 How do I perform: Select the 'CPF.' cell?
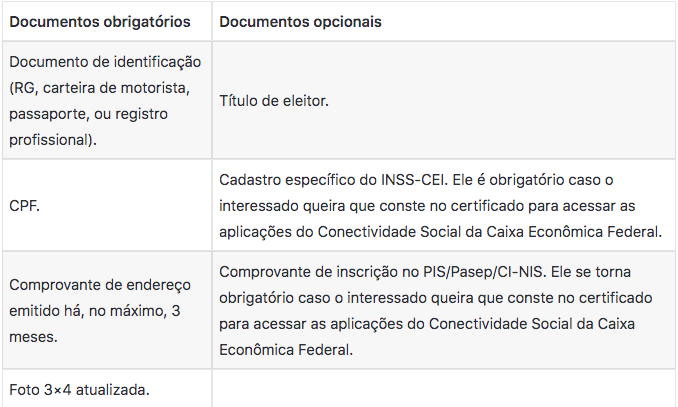pos(107,205)
